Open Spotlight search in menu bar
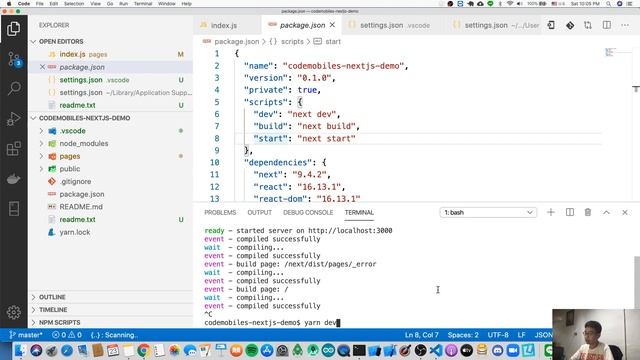This screenshot has height=360, width=640. [609, 4]
